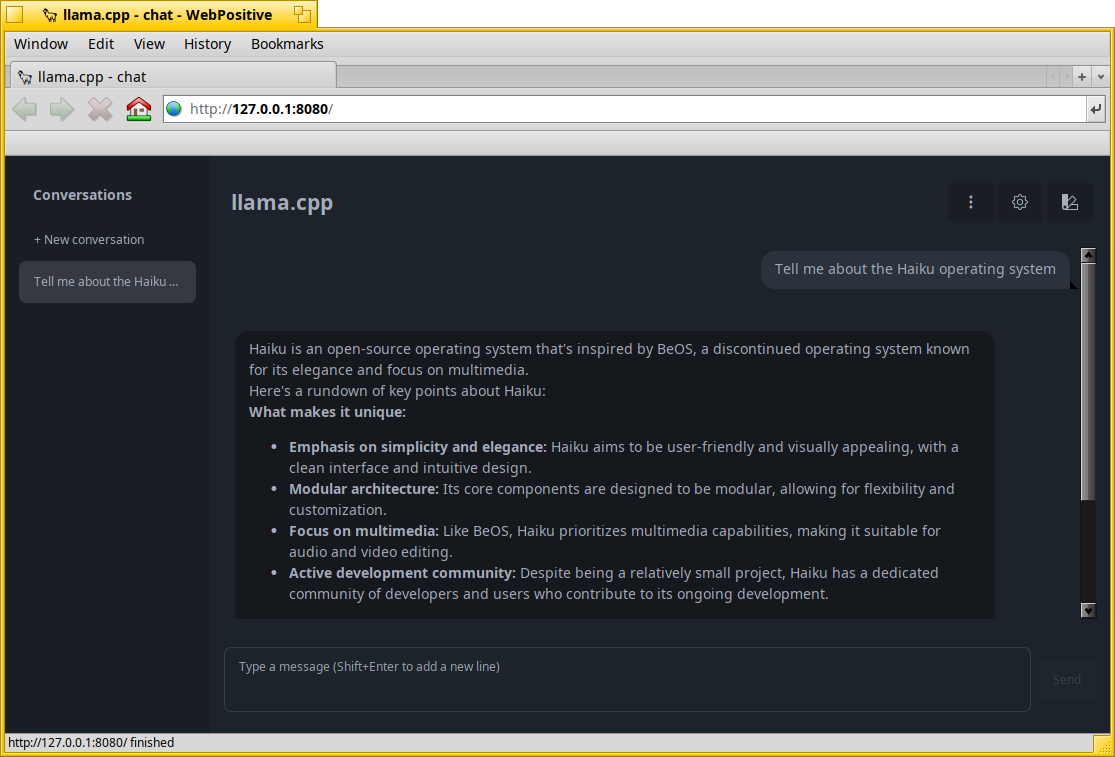Click the close box in title tab
The height and width of the screenshot is (757, 1115).
click(x=14, y=14)
